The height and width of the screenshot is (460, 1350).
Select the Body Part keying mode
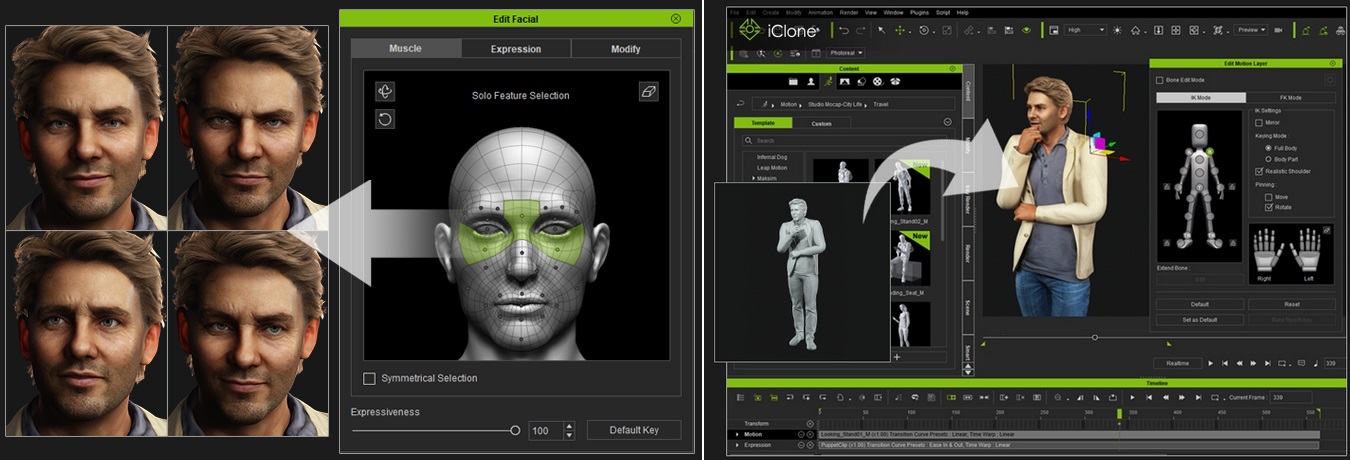(1269, 159)
